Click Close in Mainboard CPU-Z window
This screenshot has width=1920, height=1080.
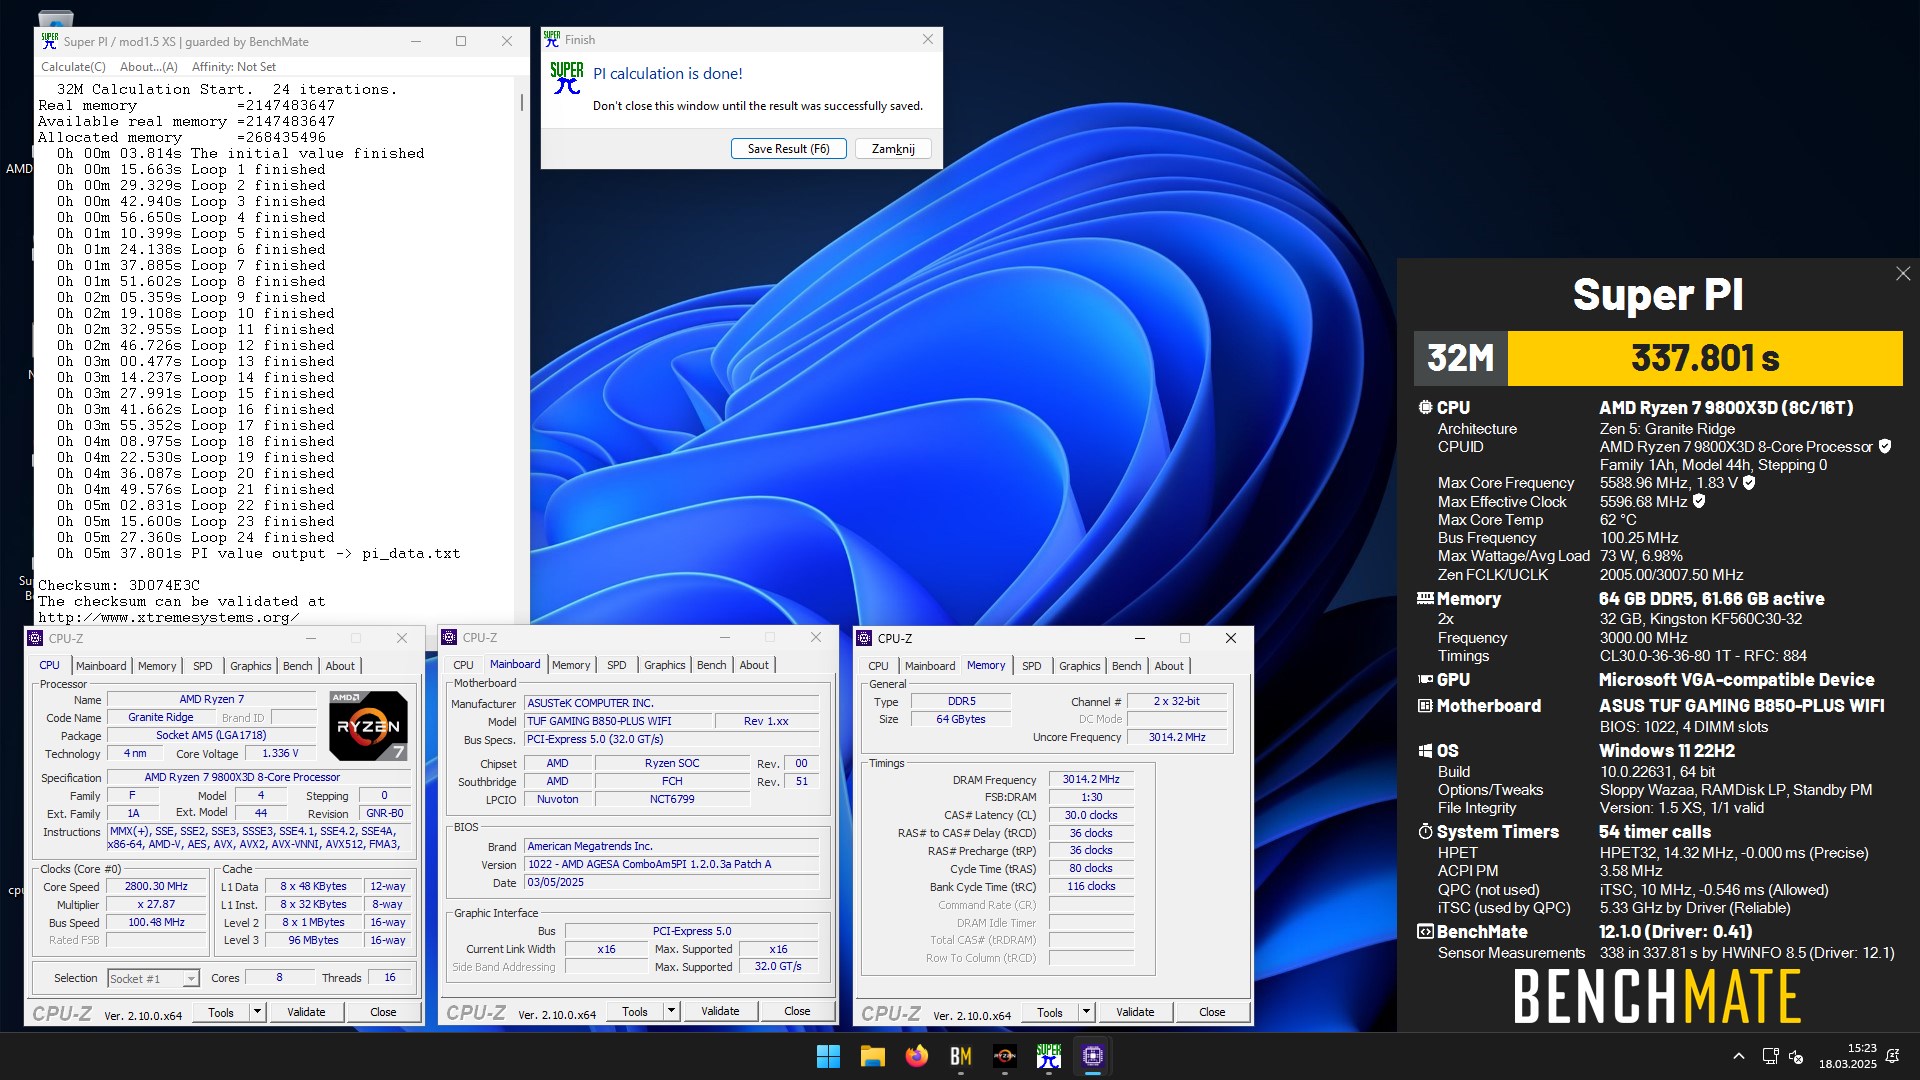797,1011
